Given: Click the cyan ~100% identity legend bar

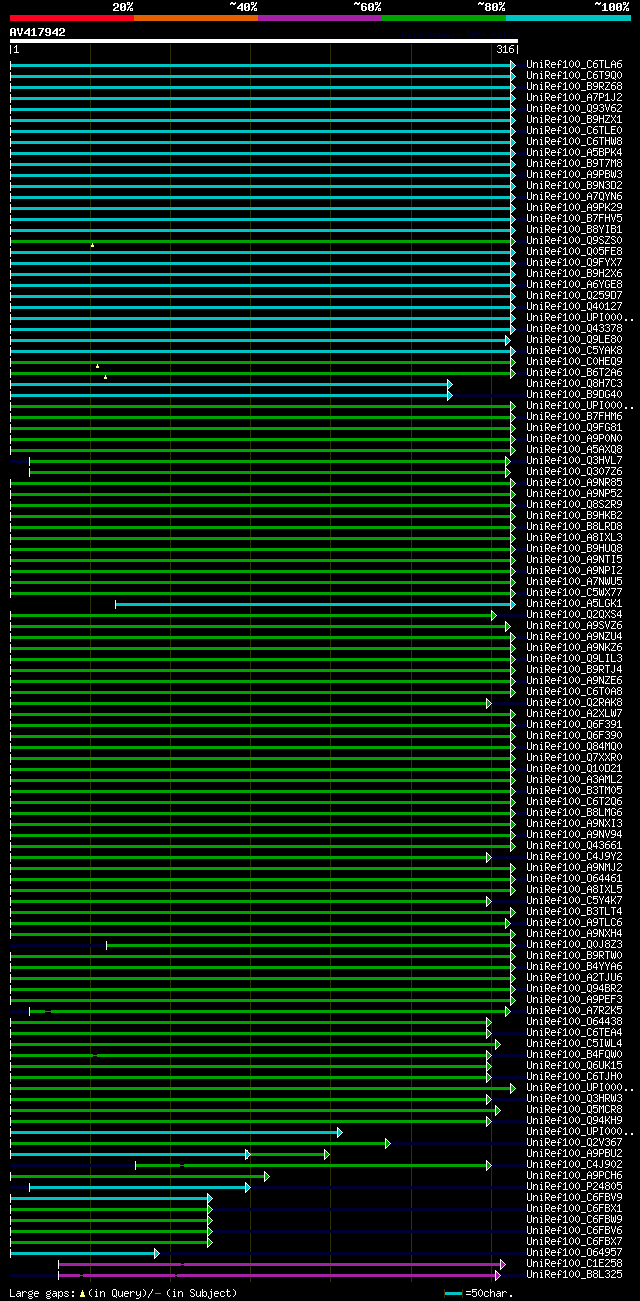Looking at the screenshot, I should [x=568, y=18].
